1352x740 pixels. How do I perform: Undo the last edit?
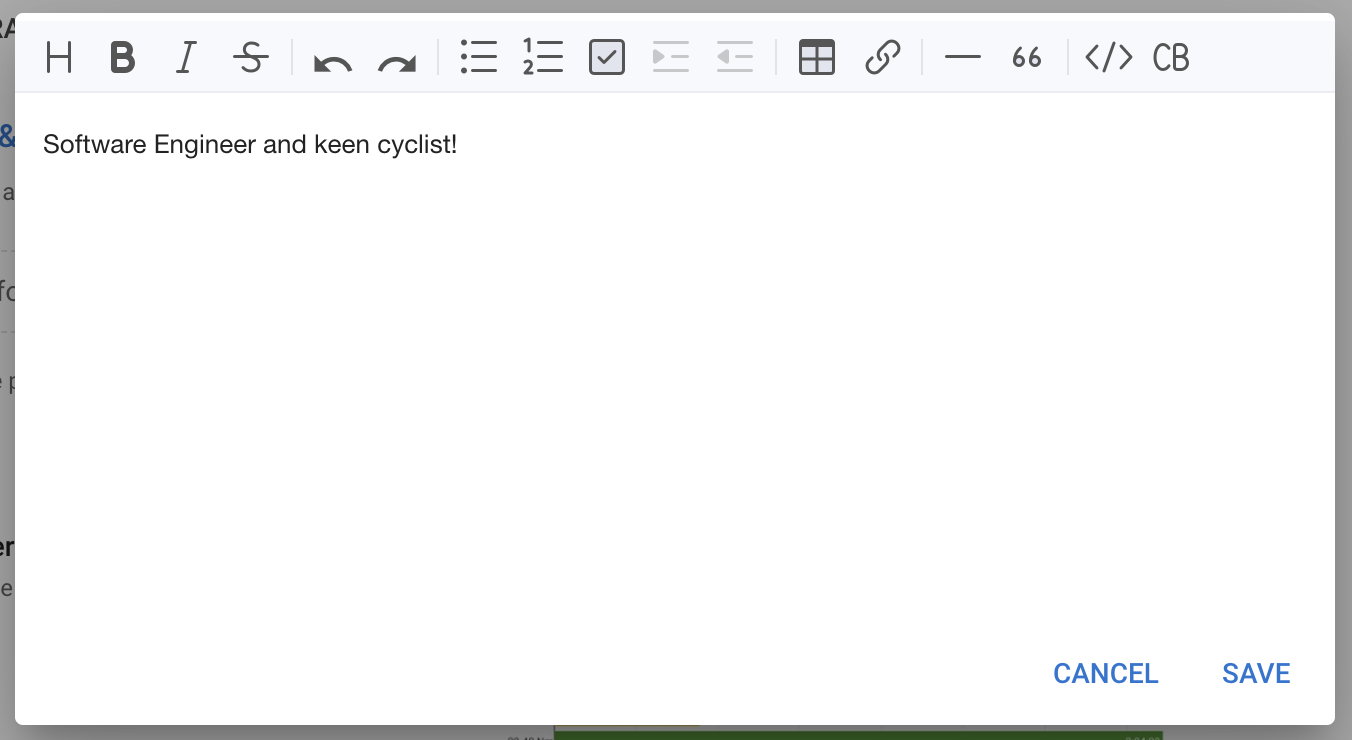point(332,60)
